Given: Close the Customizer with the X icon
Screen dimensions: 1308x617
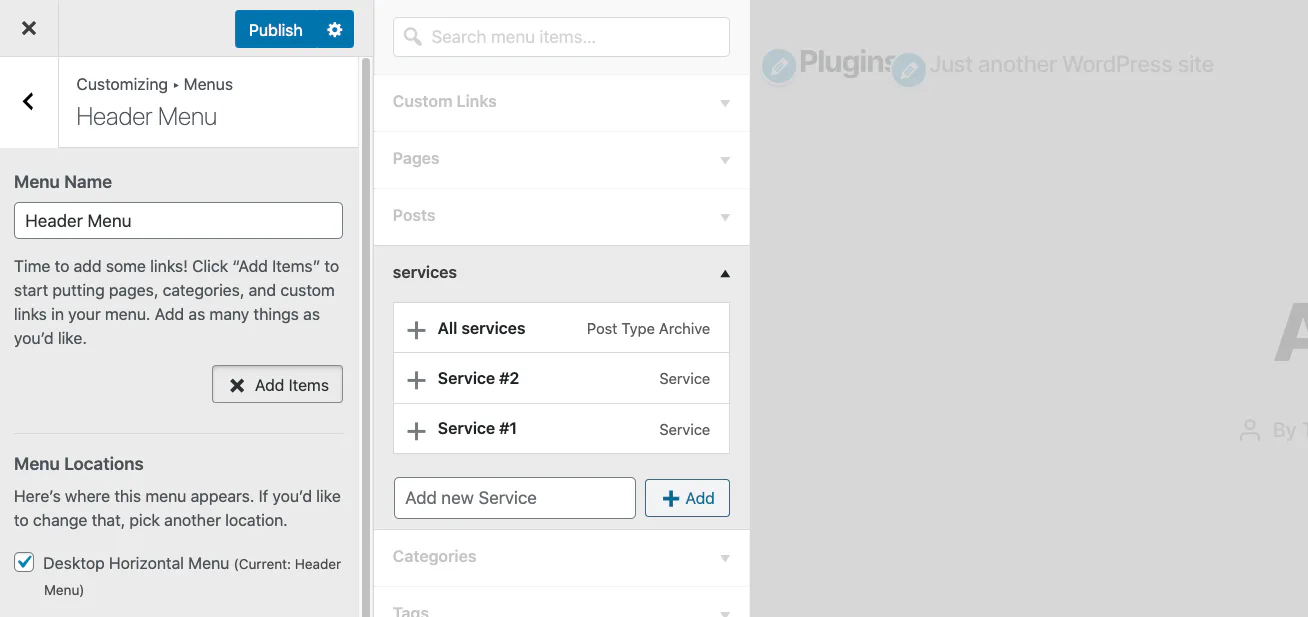Looking at the screenshot, I should coord(29,28).
